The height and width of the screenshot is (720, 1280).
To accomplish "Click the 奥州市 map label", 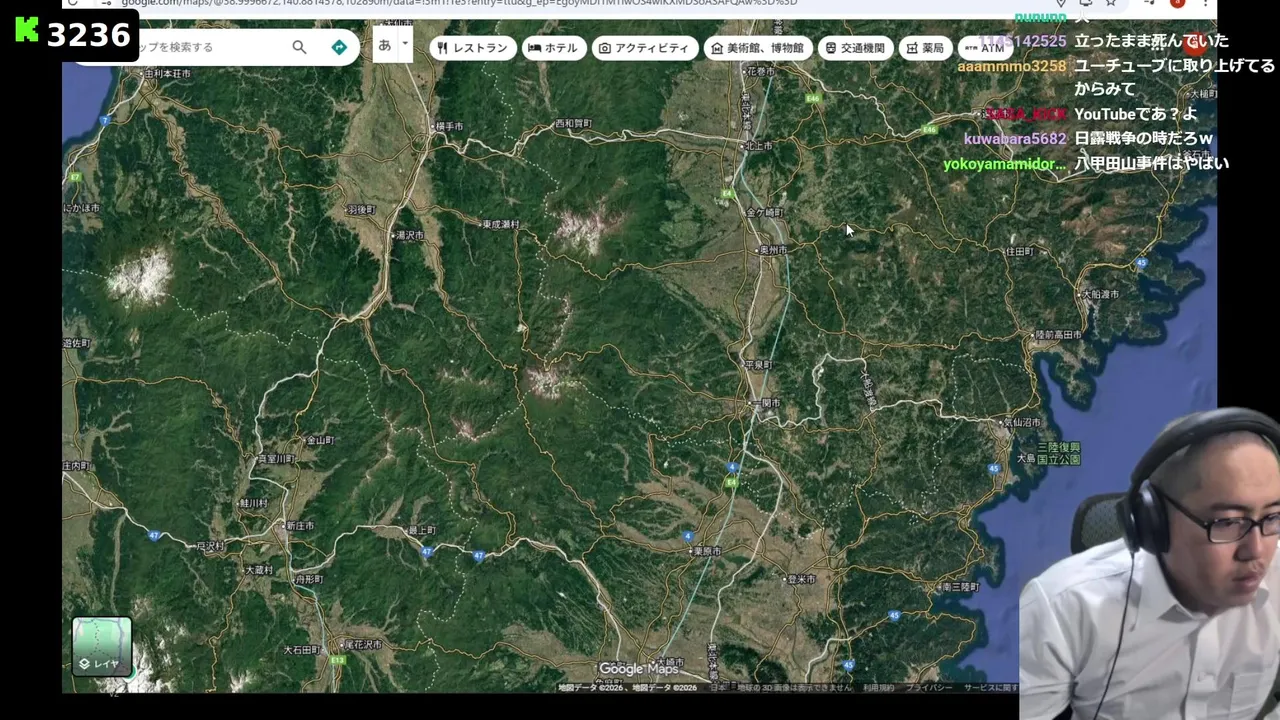I will tap(773, 250).
